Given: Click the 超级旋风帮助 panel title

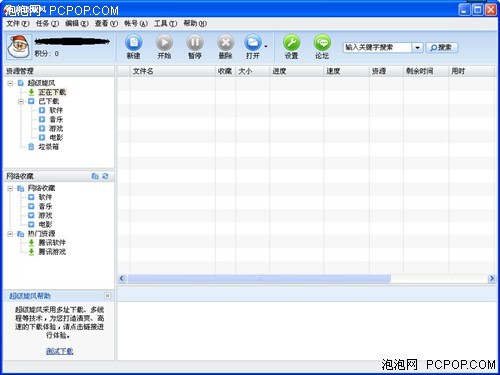Looking at the screenshot, I should [30, 296].
